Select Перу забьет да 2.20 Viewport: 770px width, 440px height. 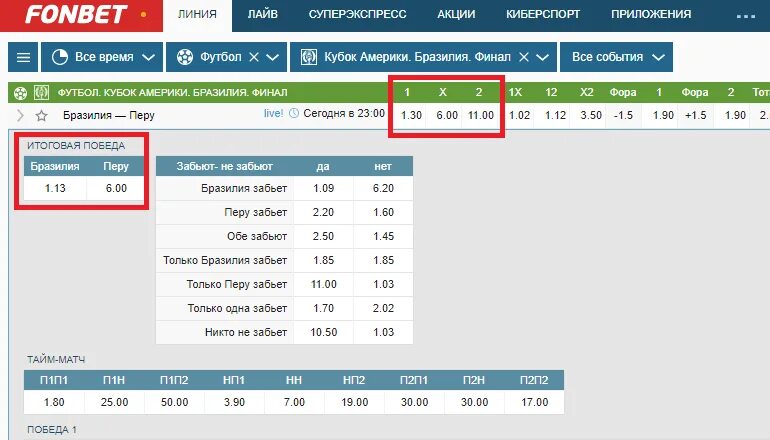pos(323,212)
